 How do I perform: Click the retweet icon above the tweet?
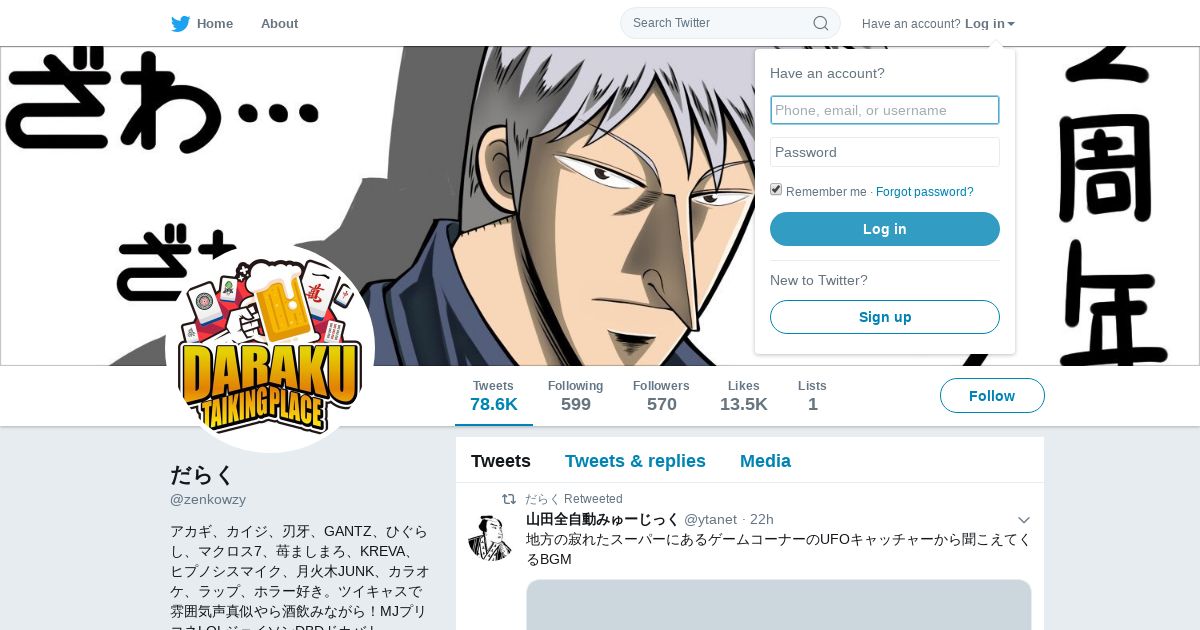click(x=509, y=499)
